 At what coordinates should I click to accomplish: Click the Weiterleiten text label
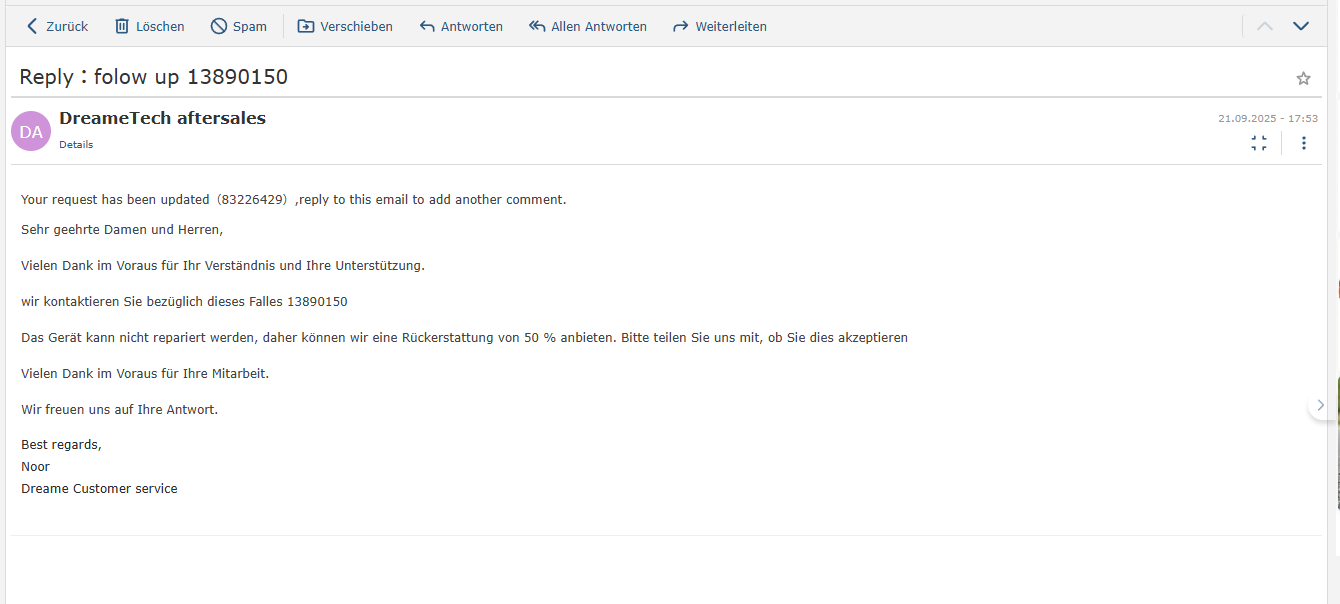tap(731, 27)
